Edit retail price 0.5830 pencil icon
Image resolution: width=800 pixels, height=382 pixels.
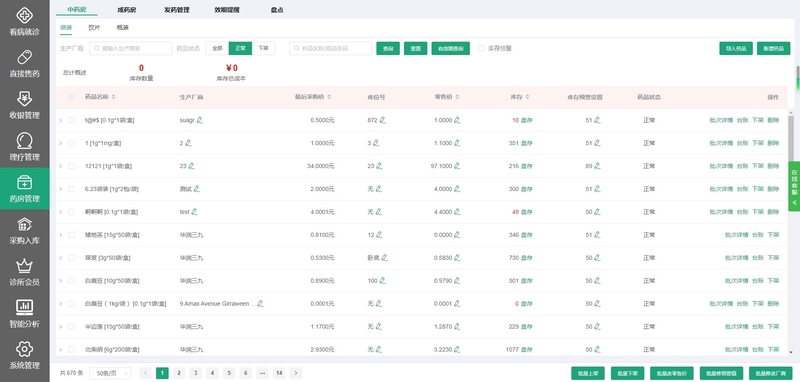[x=457, y=258]
